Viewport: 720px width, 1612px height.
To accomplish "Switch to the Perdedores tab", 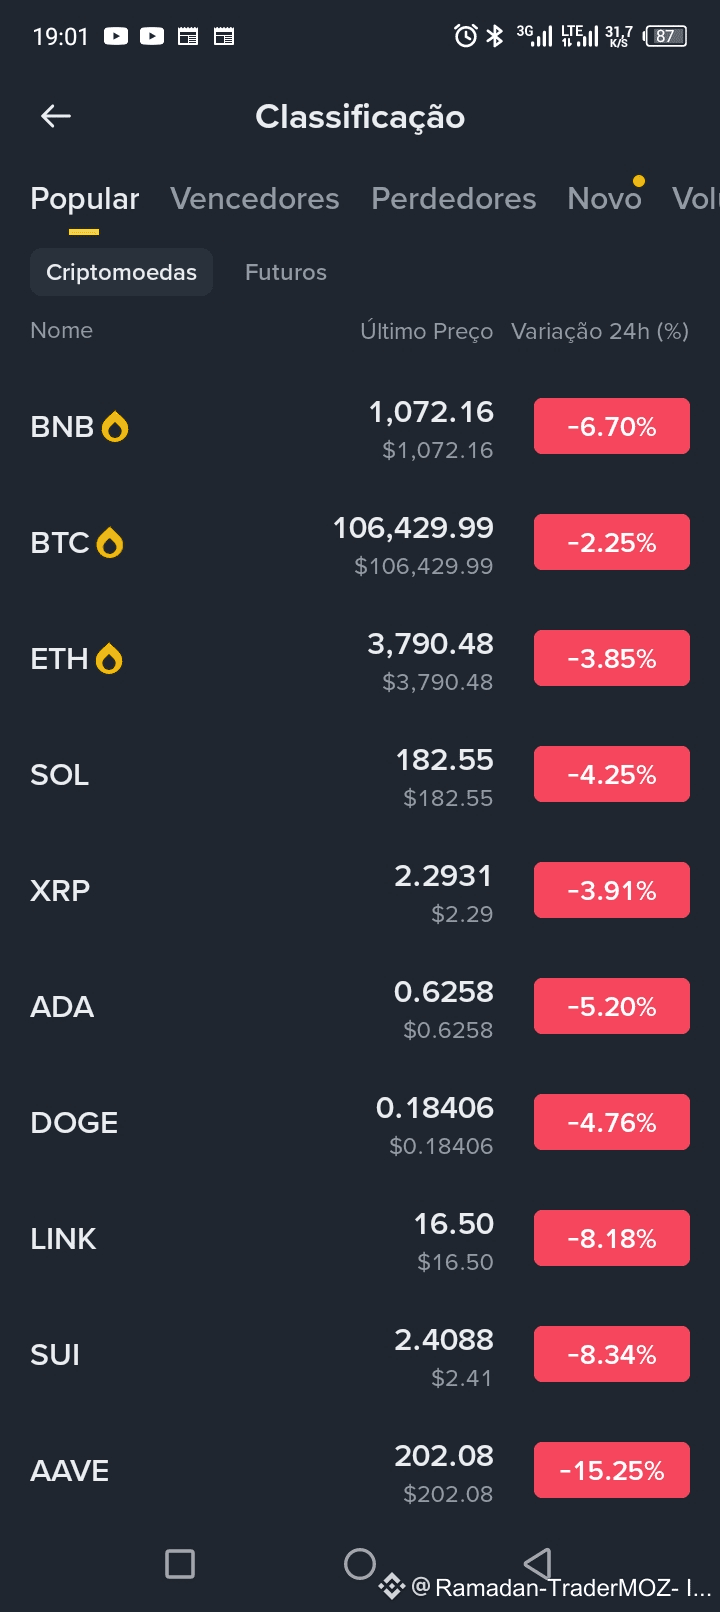I will pos(453,199).
